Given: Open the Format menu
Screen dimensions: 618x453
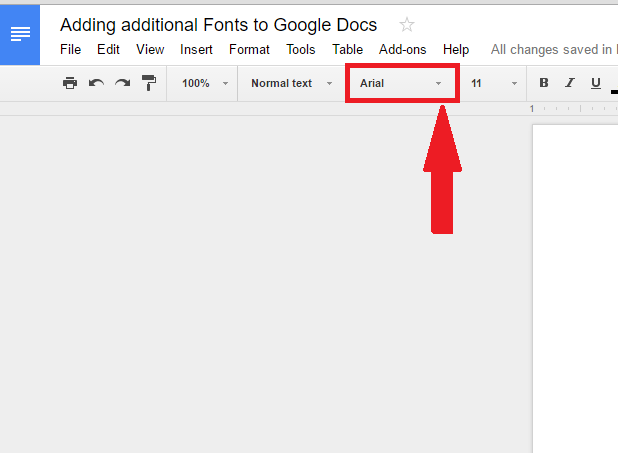Looking at the screenshot, I should (x=249, y=50).
